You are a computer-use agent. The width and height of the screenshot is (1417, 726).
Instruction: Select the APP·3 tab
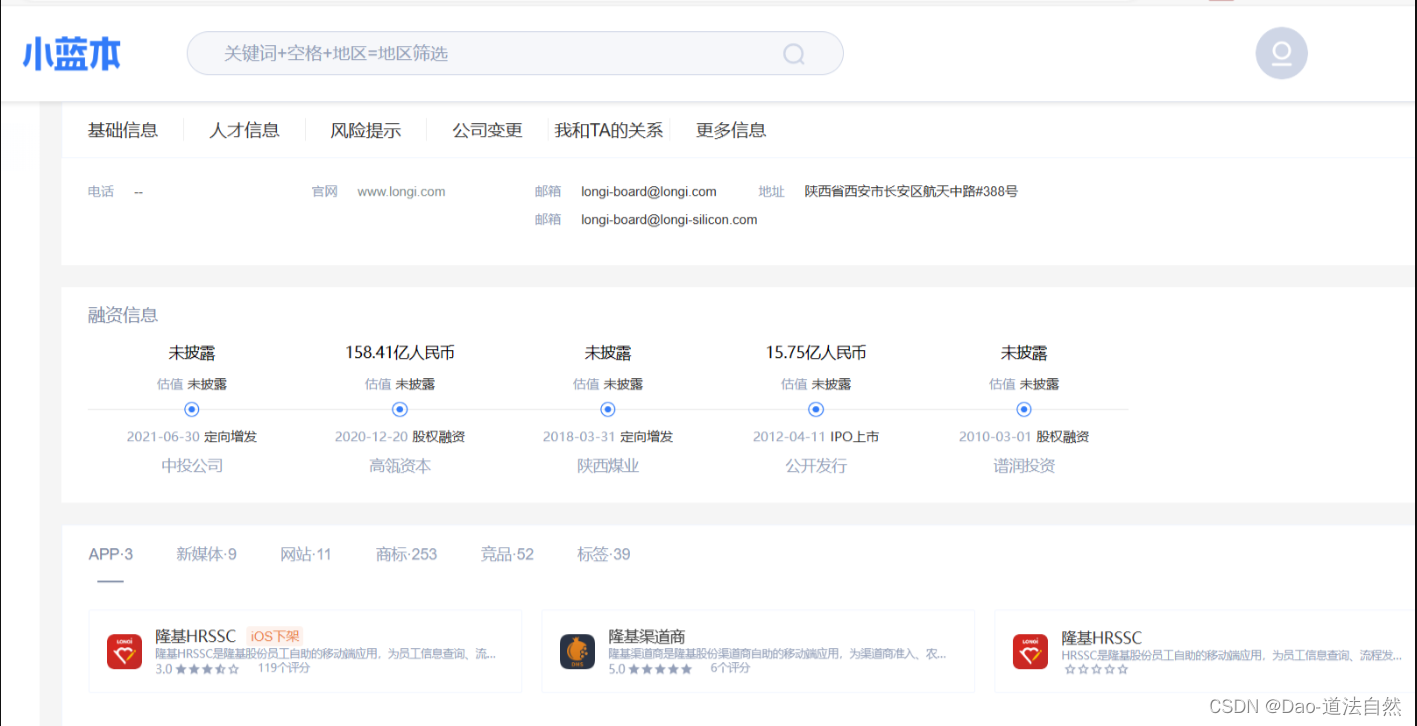[x=111, y=554]
